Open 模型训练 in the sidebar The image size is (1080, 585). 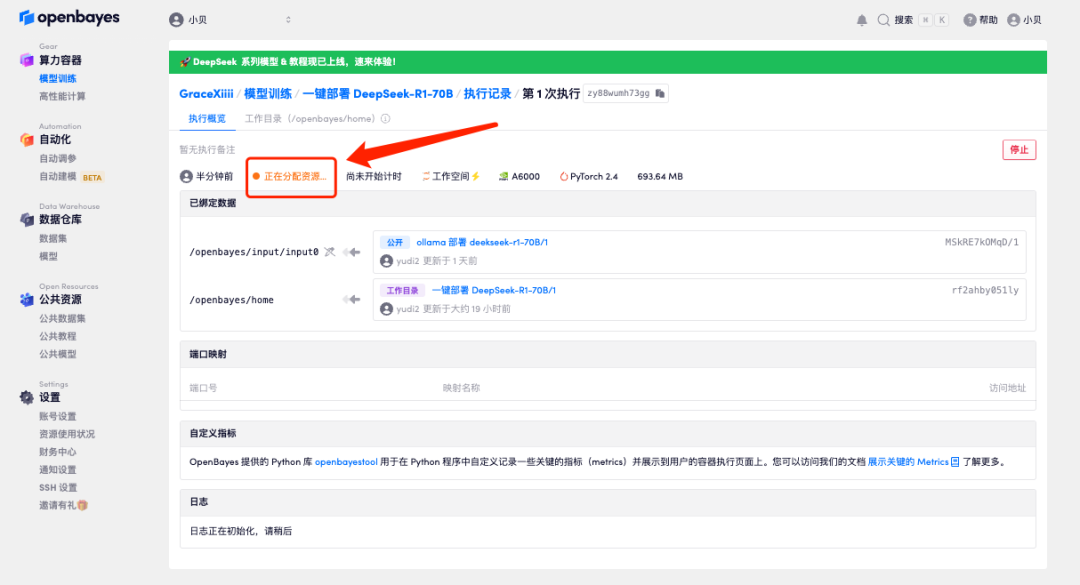tap(58, 79)
